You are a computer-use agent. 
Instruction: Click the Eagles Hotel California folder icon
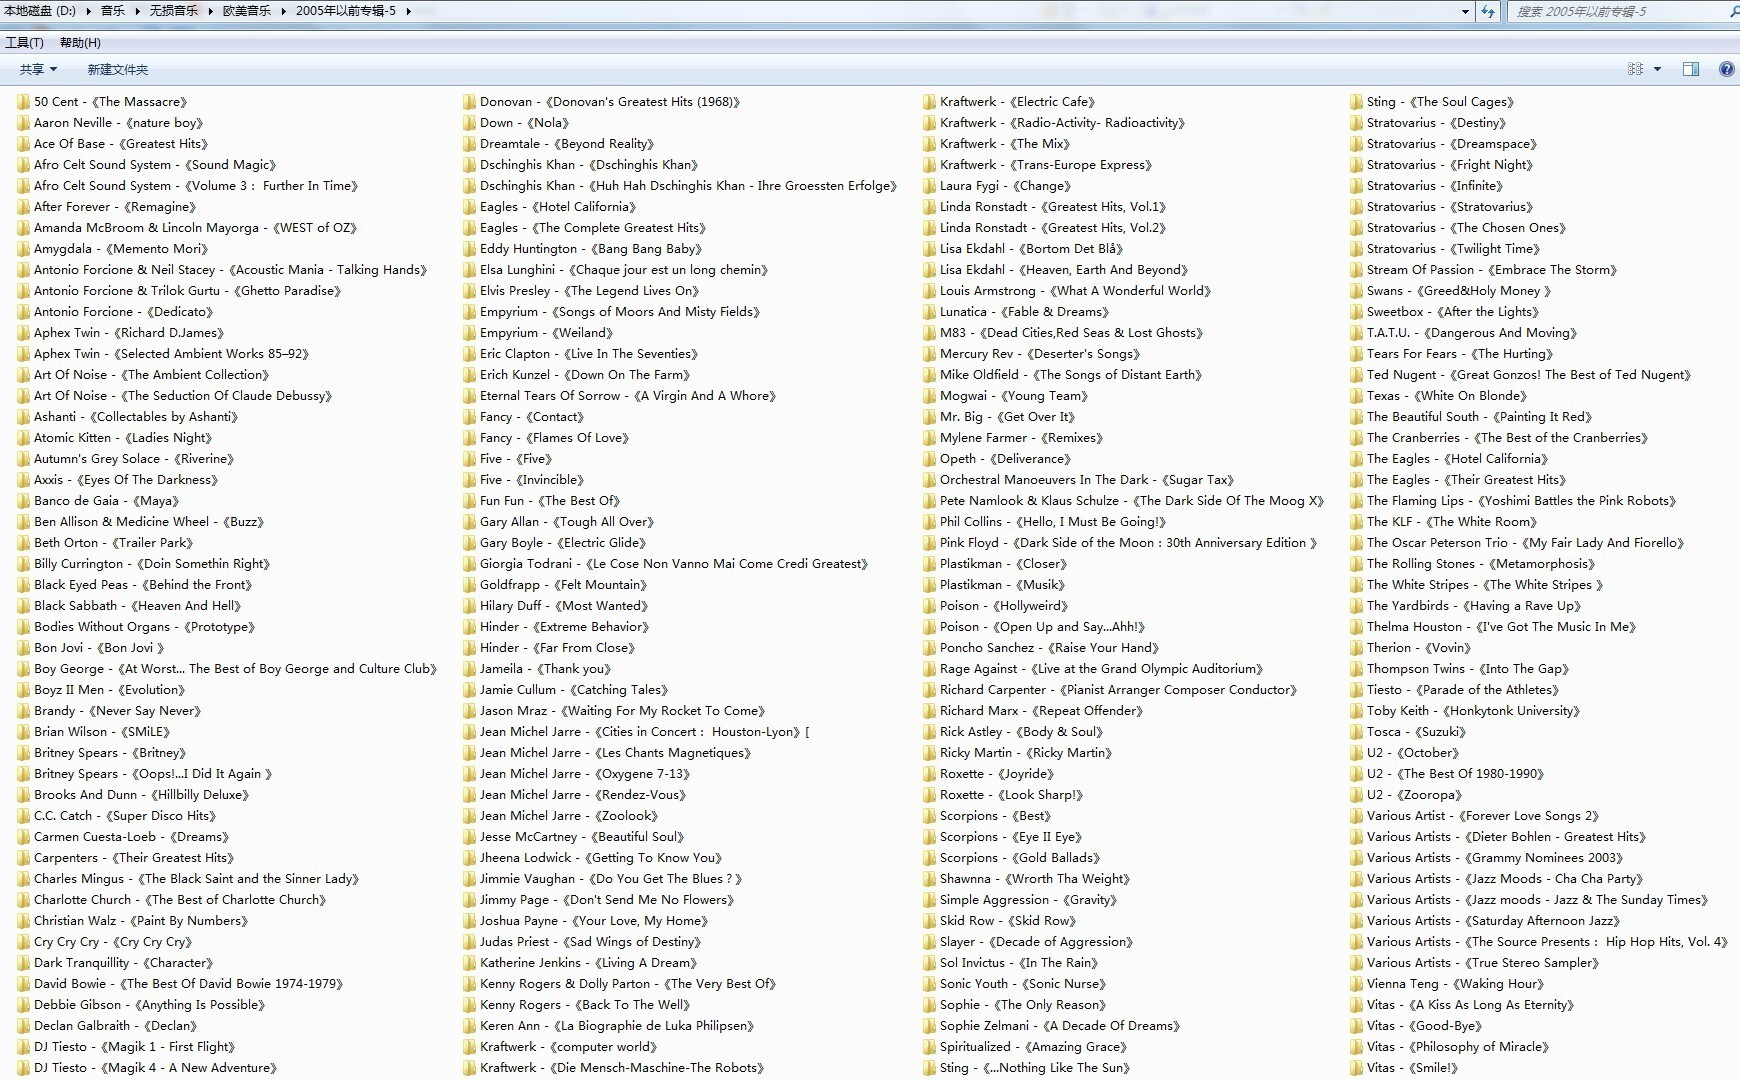click(469, 207)
